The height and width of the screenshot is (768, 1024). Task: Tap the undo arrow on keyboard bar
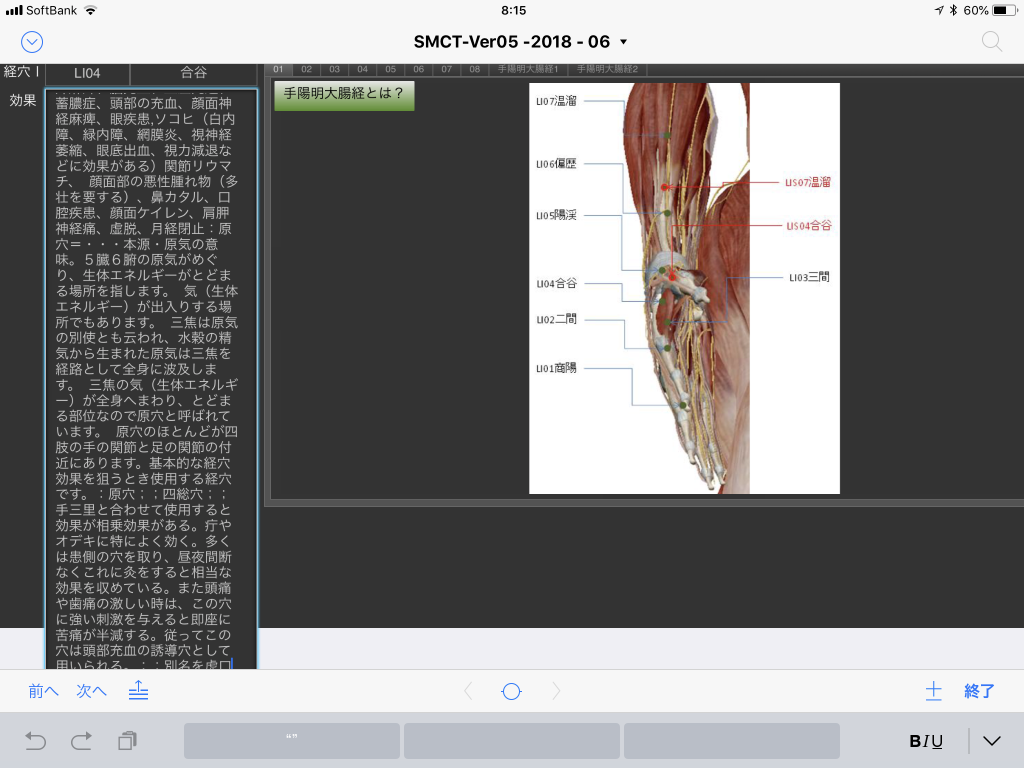(35, 741)
